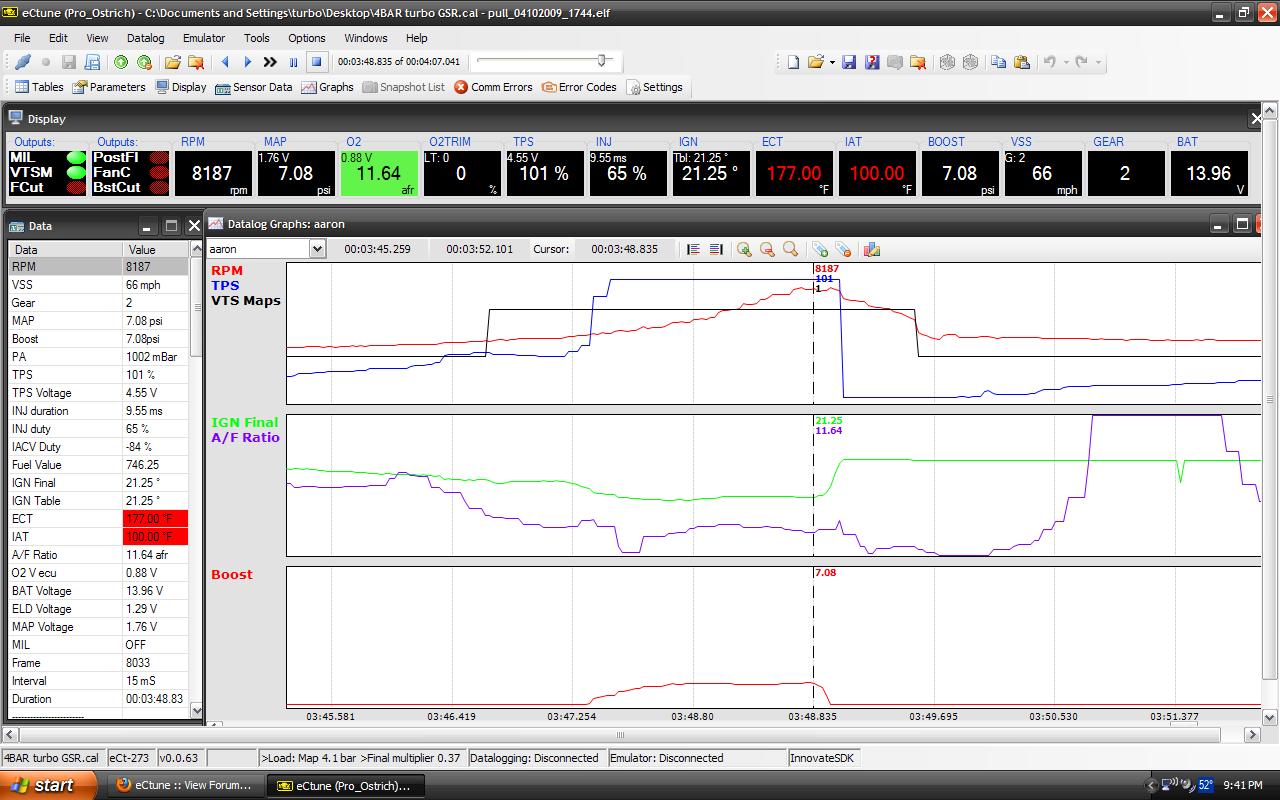Screen dimensions: 1280x800
Task: Open the Windows menu
Action: [x=366, y=38]
